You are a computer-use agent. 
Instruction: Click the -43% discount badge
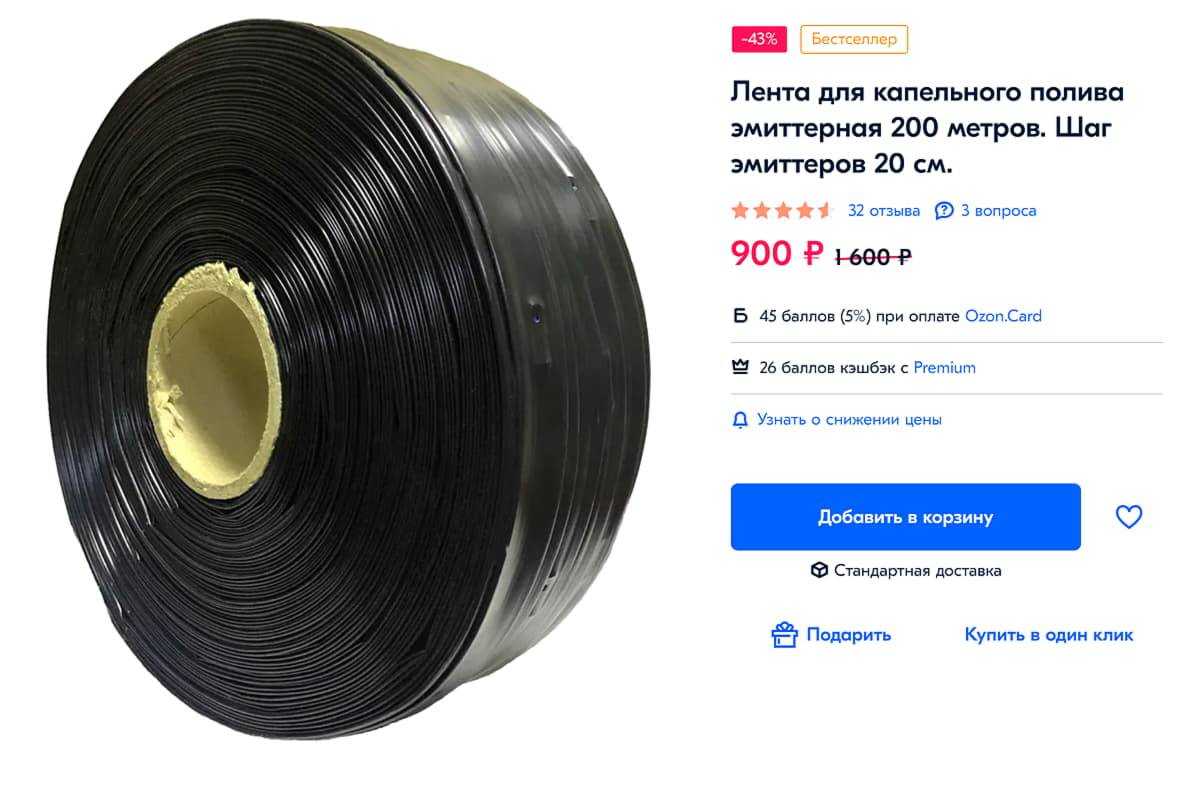pyautogui.click(x=760, y=39)
